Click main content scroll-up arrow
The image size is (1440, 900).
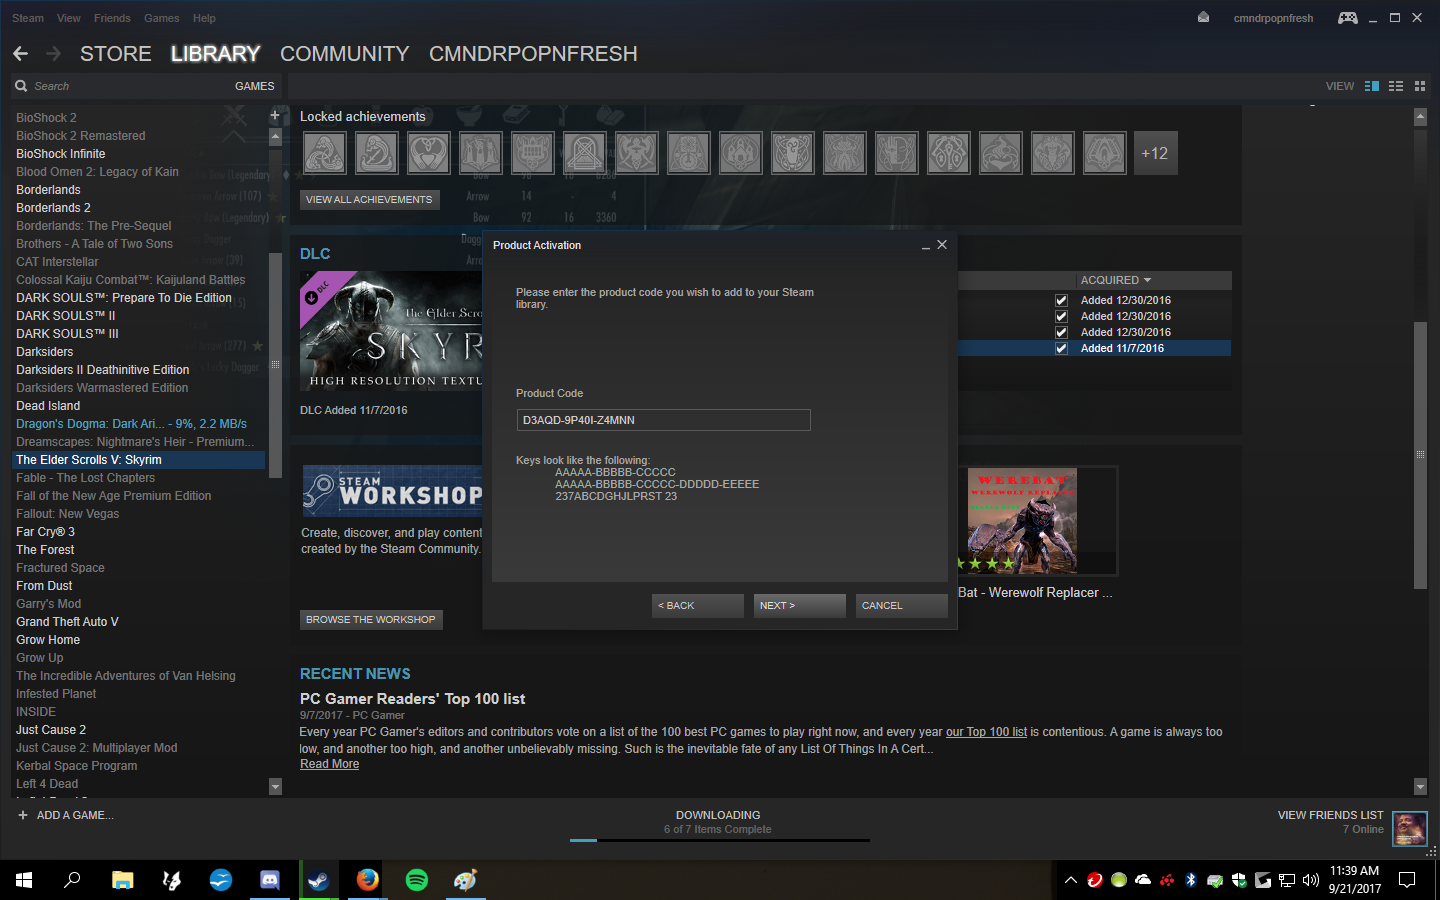click(1420, 117)
